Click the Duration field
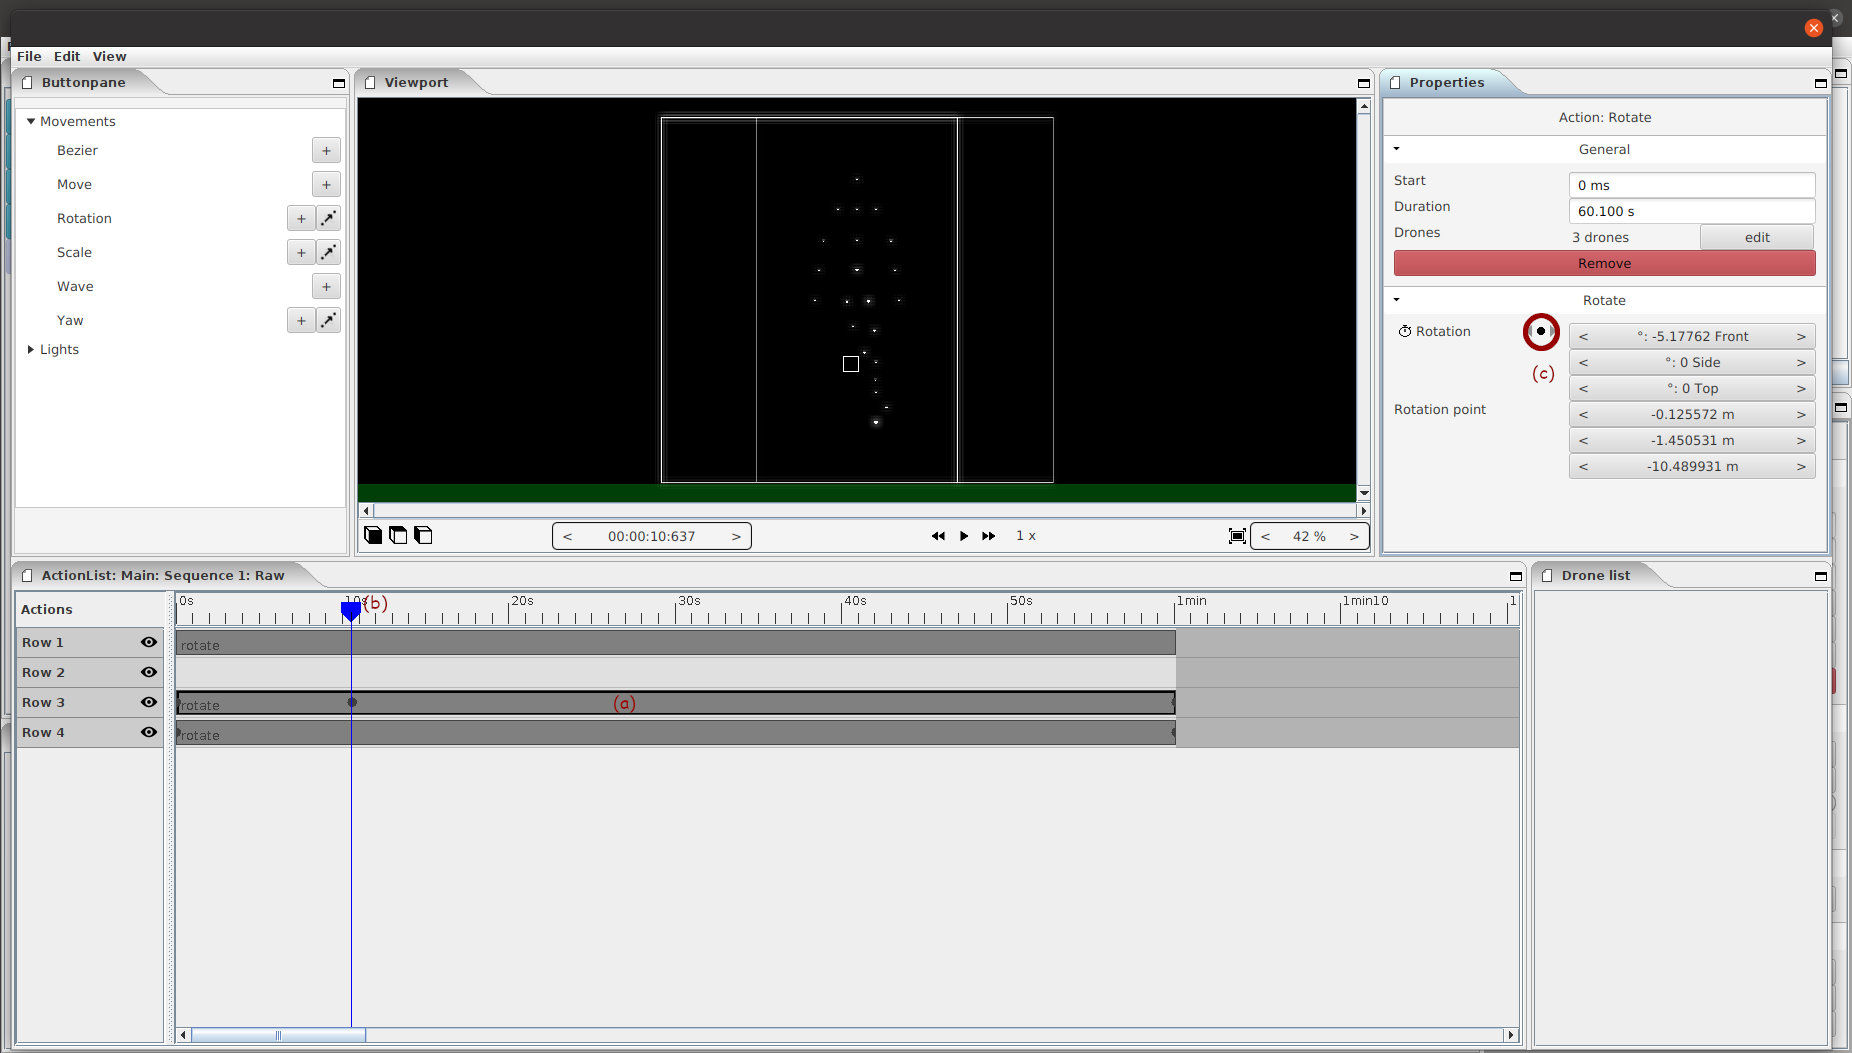The image size is (1852, 1053). (1692, 211)
